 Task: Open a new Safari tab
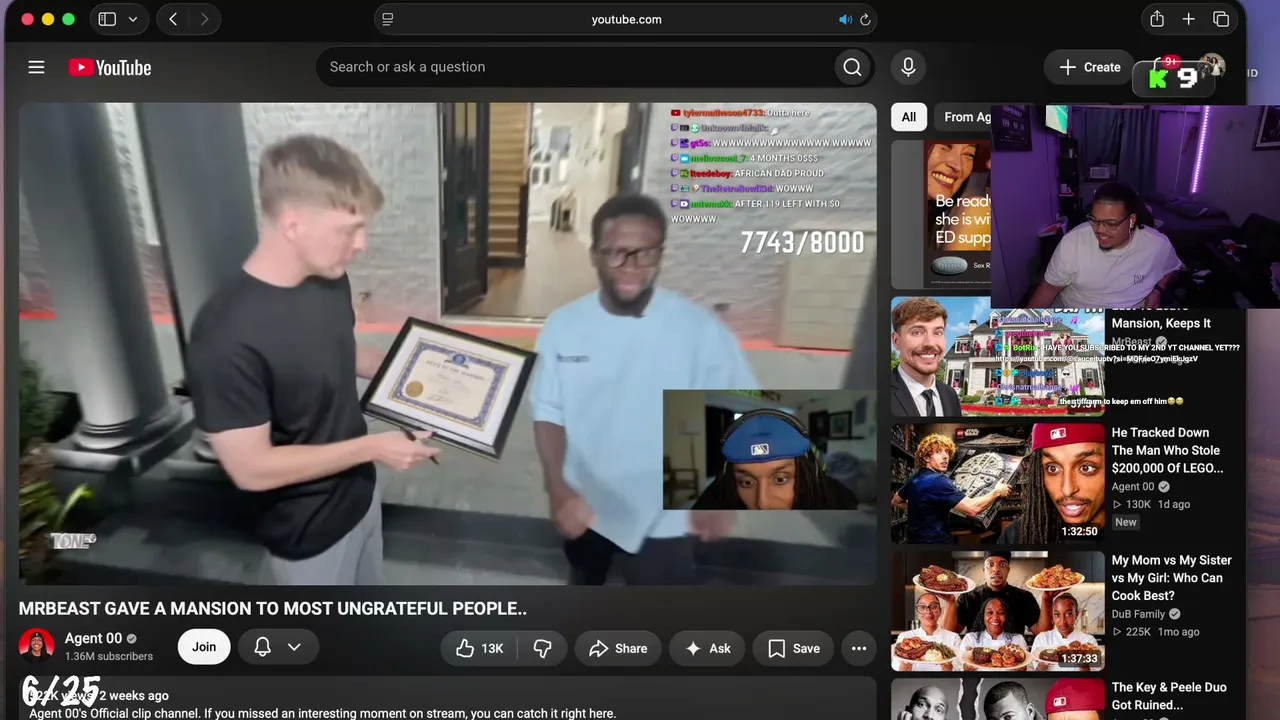click(1189, 19)
